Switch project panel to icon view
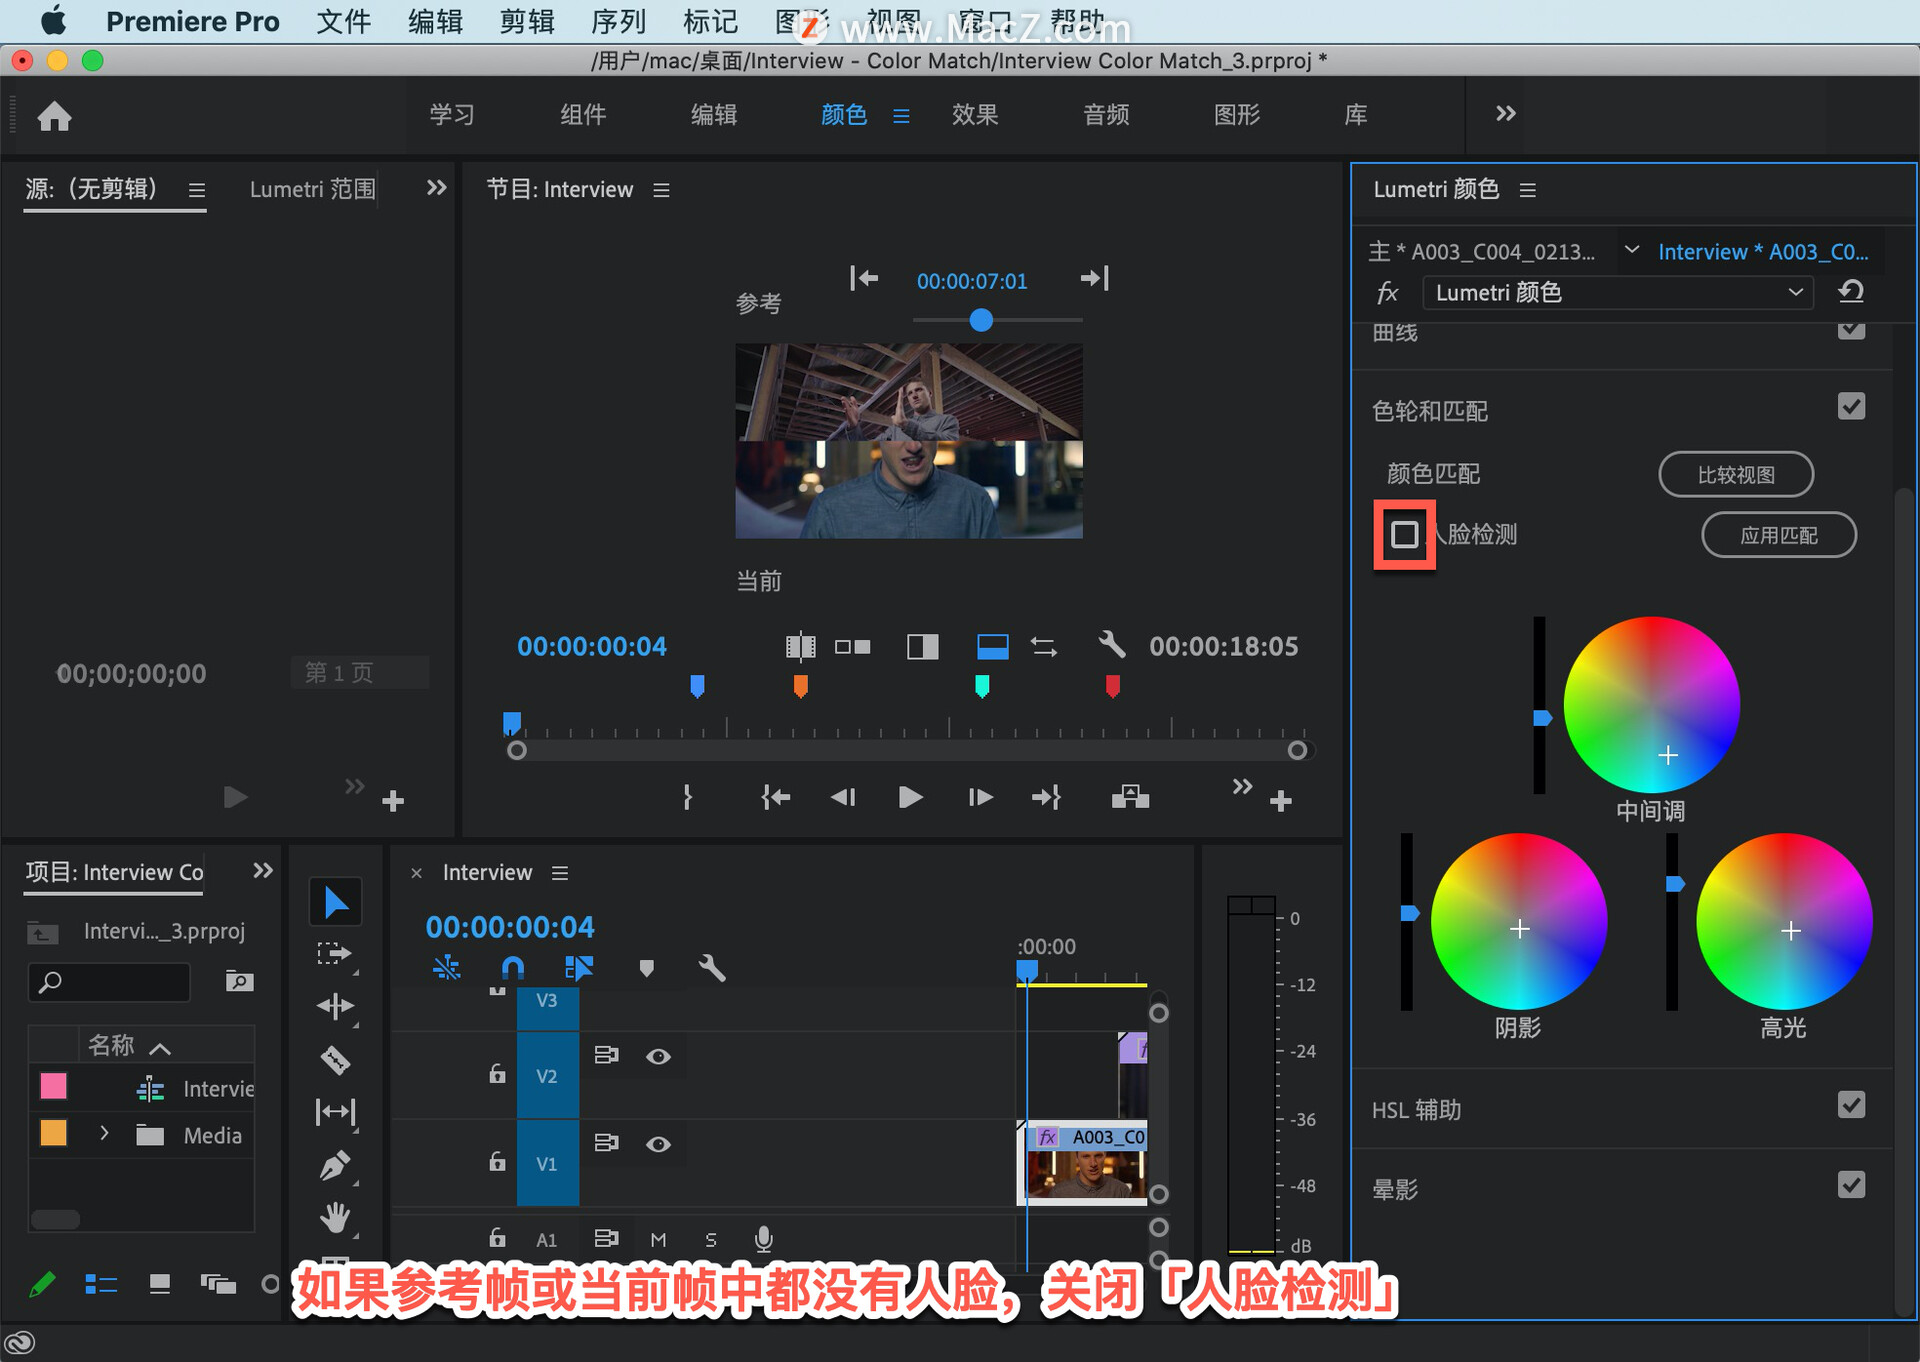The width and height of the screenshot is (1920, 1362). coord(159,1284)
